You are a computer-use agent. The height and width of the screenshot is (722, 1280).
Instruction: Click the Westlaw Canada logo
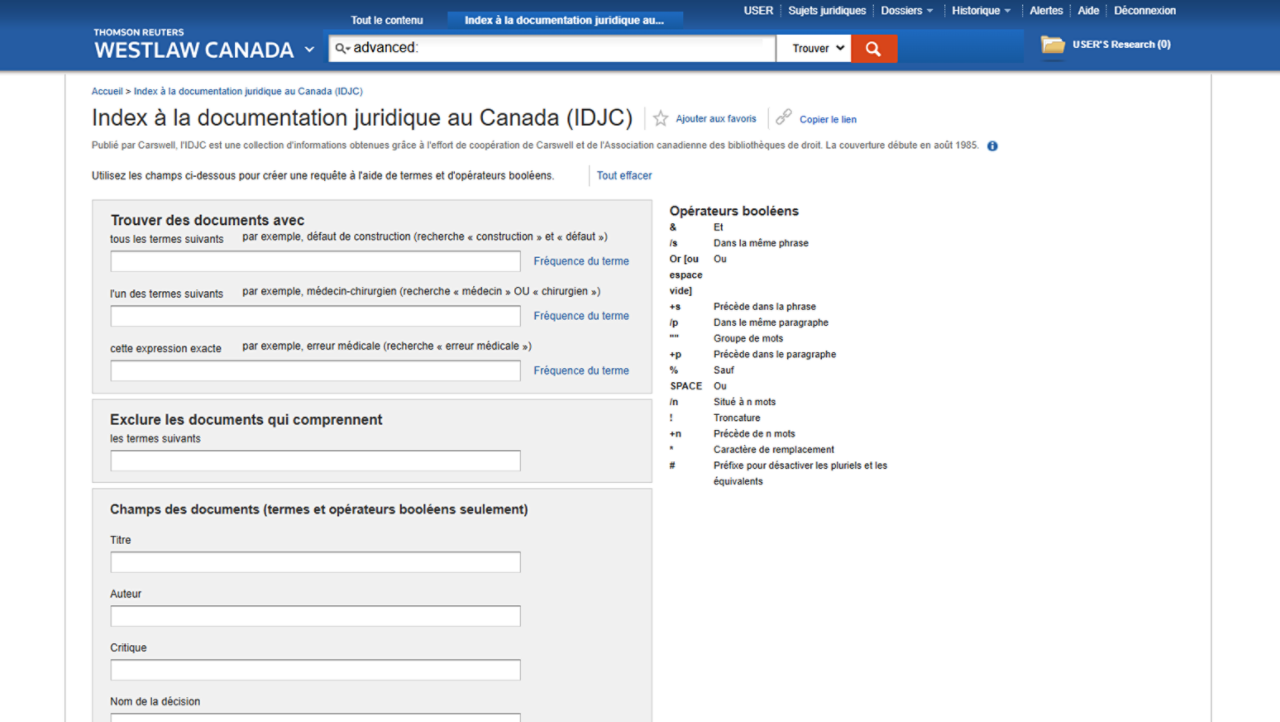(x=190, y=50)
